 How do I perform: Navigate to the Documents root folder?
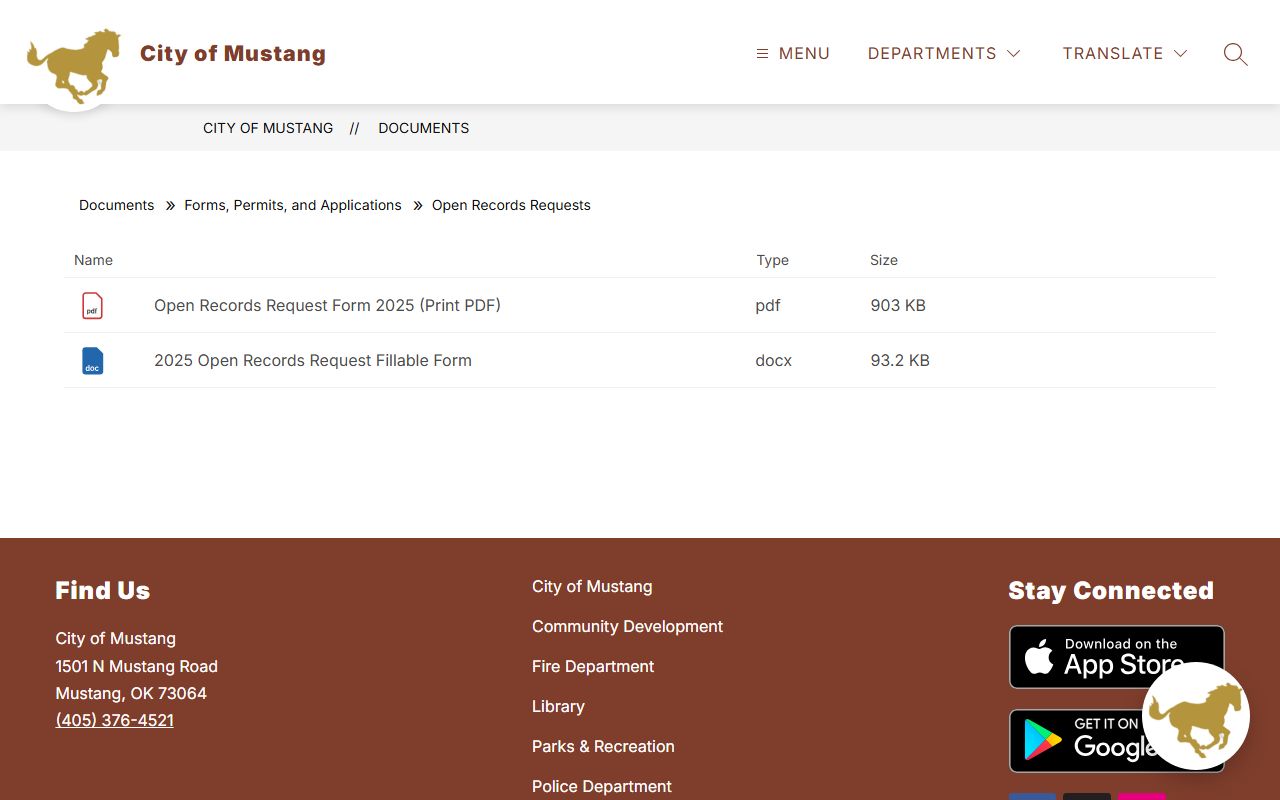pyautogui.click(x=117, y=205)
